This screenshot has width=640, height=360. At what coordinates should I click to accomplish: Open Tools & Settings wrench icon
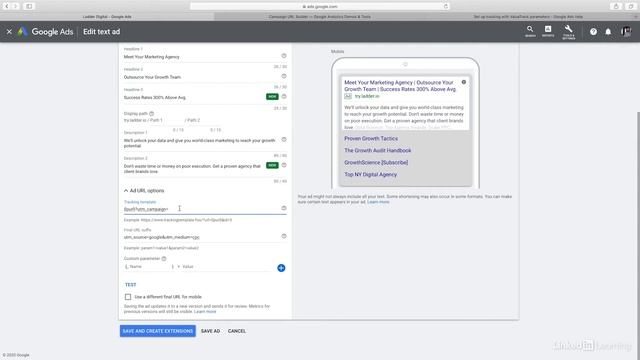pyautogui.click(x=569, y=31)
